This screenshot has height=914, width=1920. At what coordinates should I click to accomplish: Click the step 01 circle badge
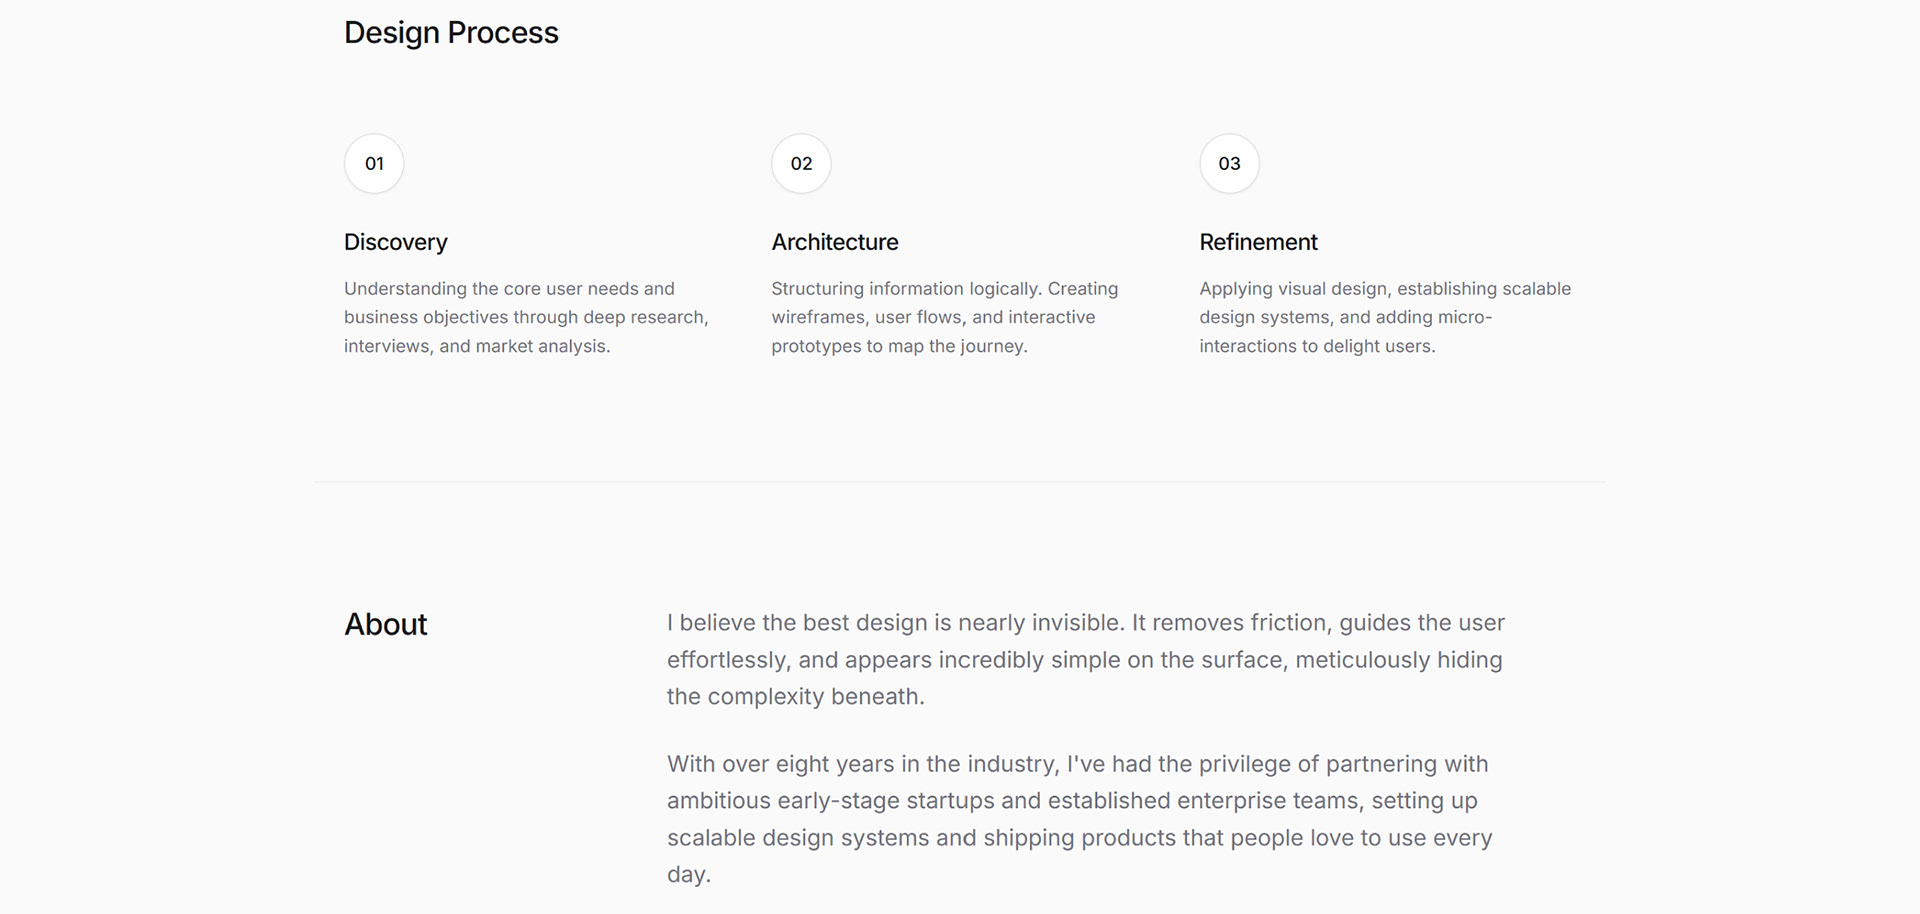click(x=374, y=164)
